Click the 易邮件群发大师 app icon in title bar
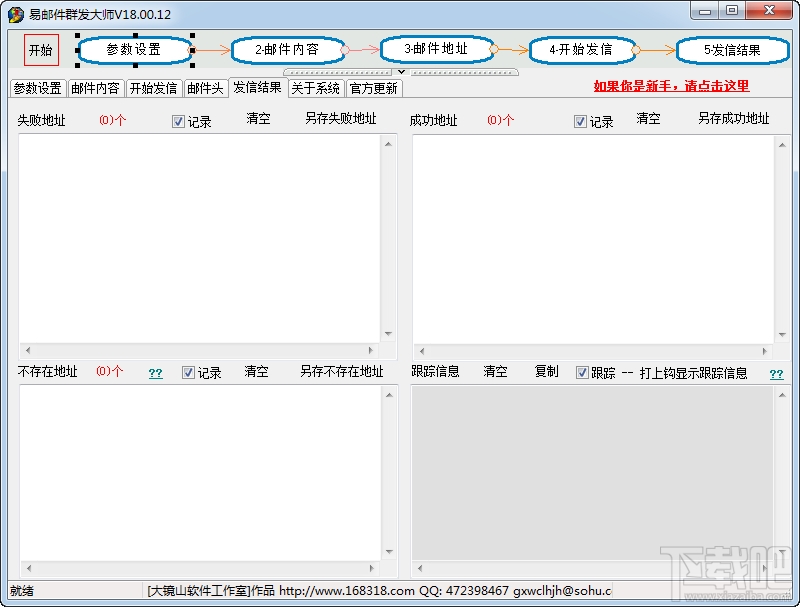This screenshot has width=800, height=607. click(15, 14)
